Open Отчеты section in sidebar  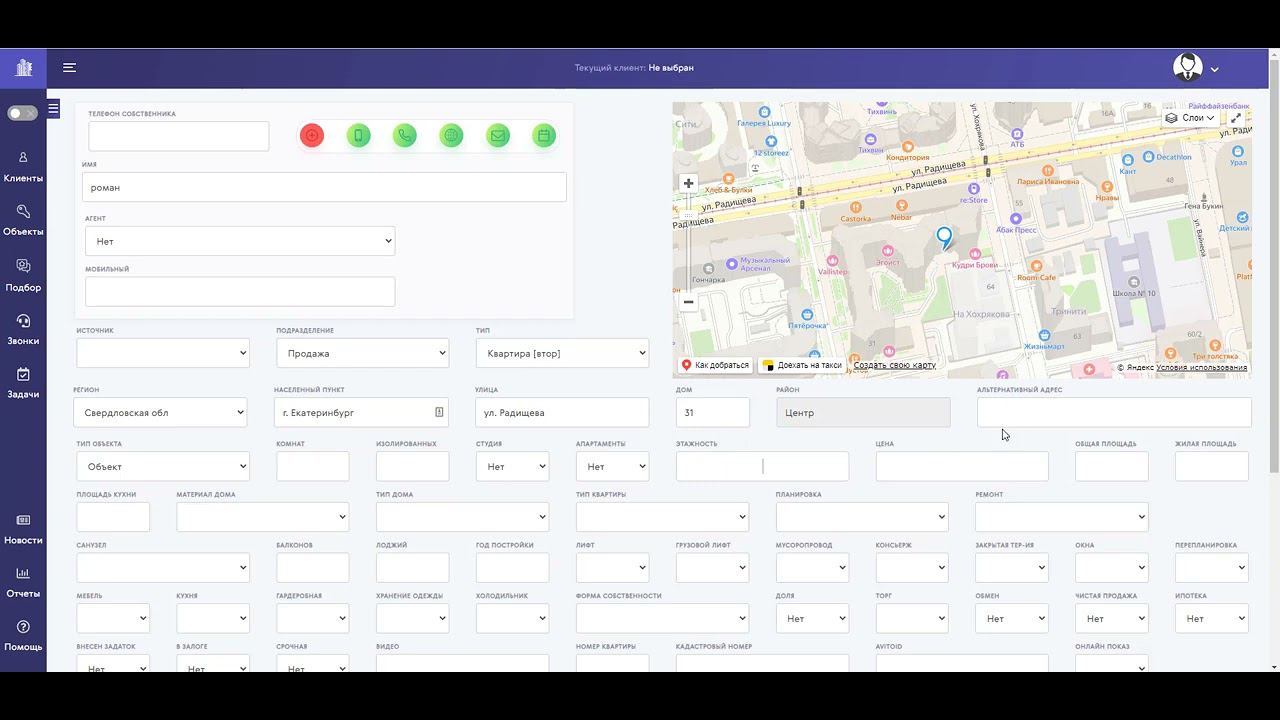[x=23, y=582]
